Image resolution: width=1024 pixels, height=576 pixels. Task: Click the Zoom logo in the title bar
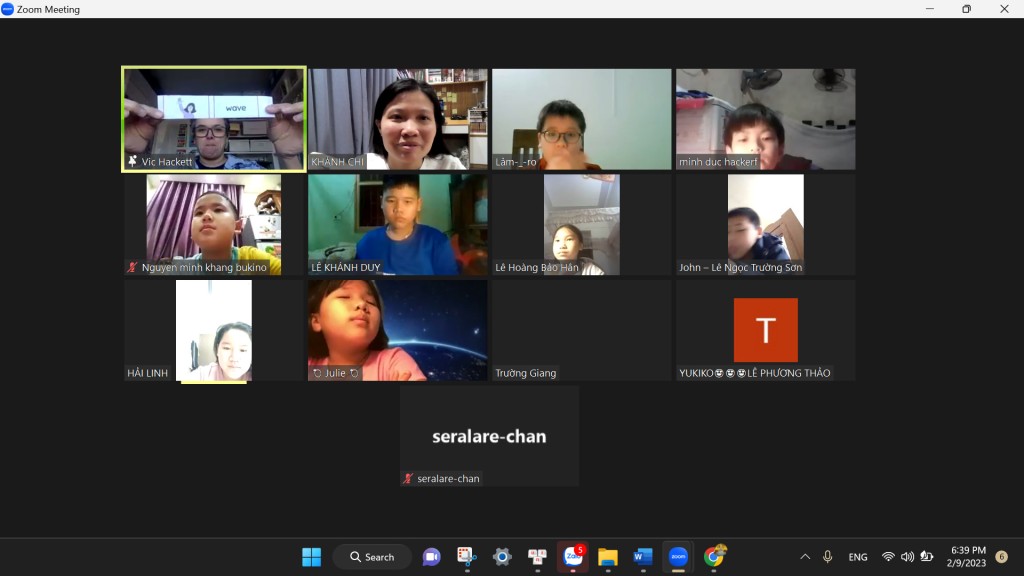pos(8,9)
